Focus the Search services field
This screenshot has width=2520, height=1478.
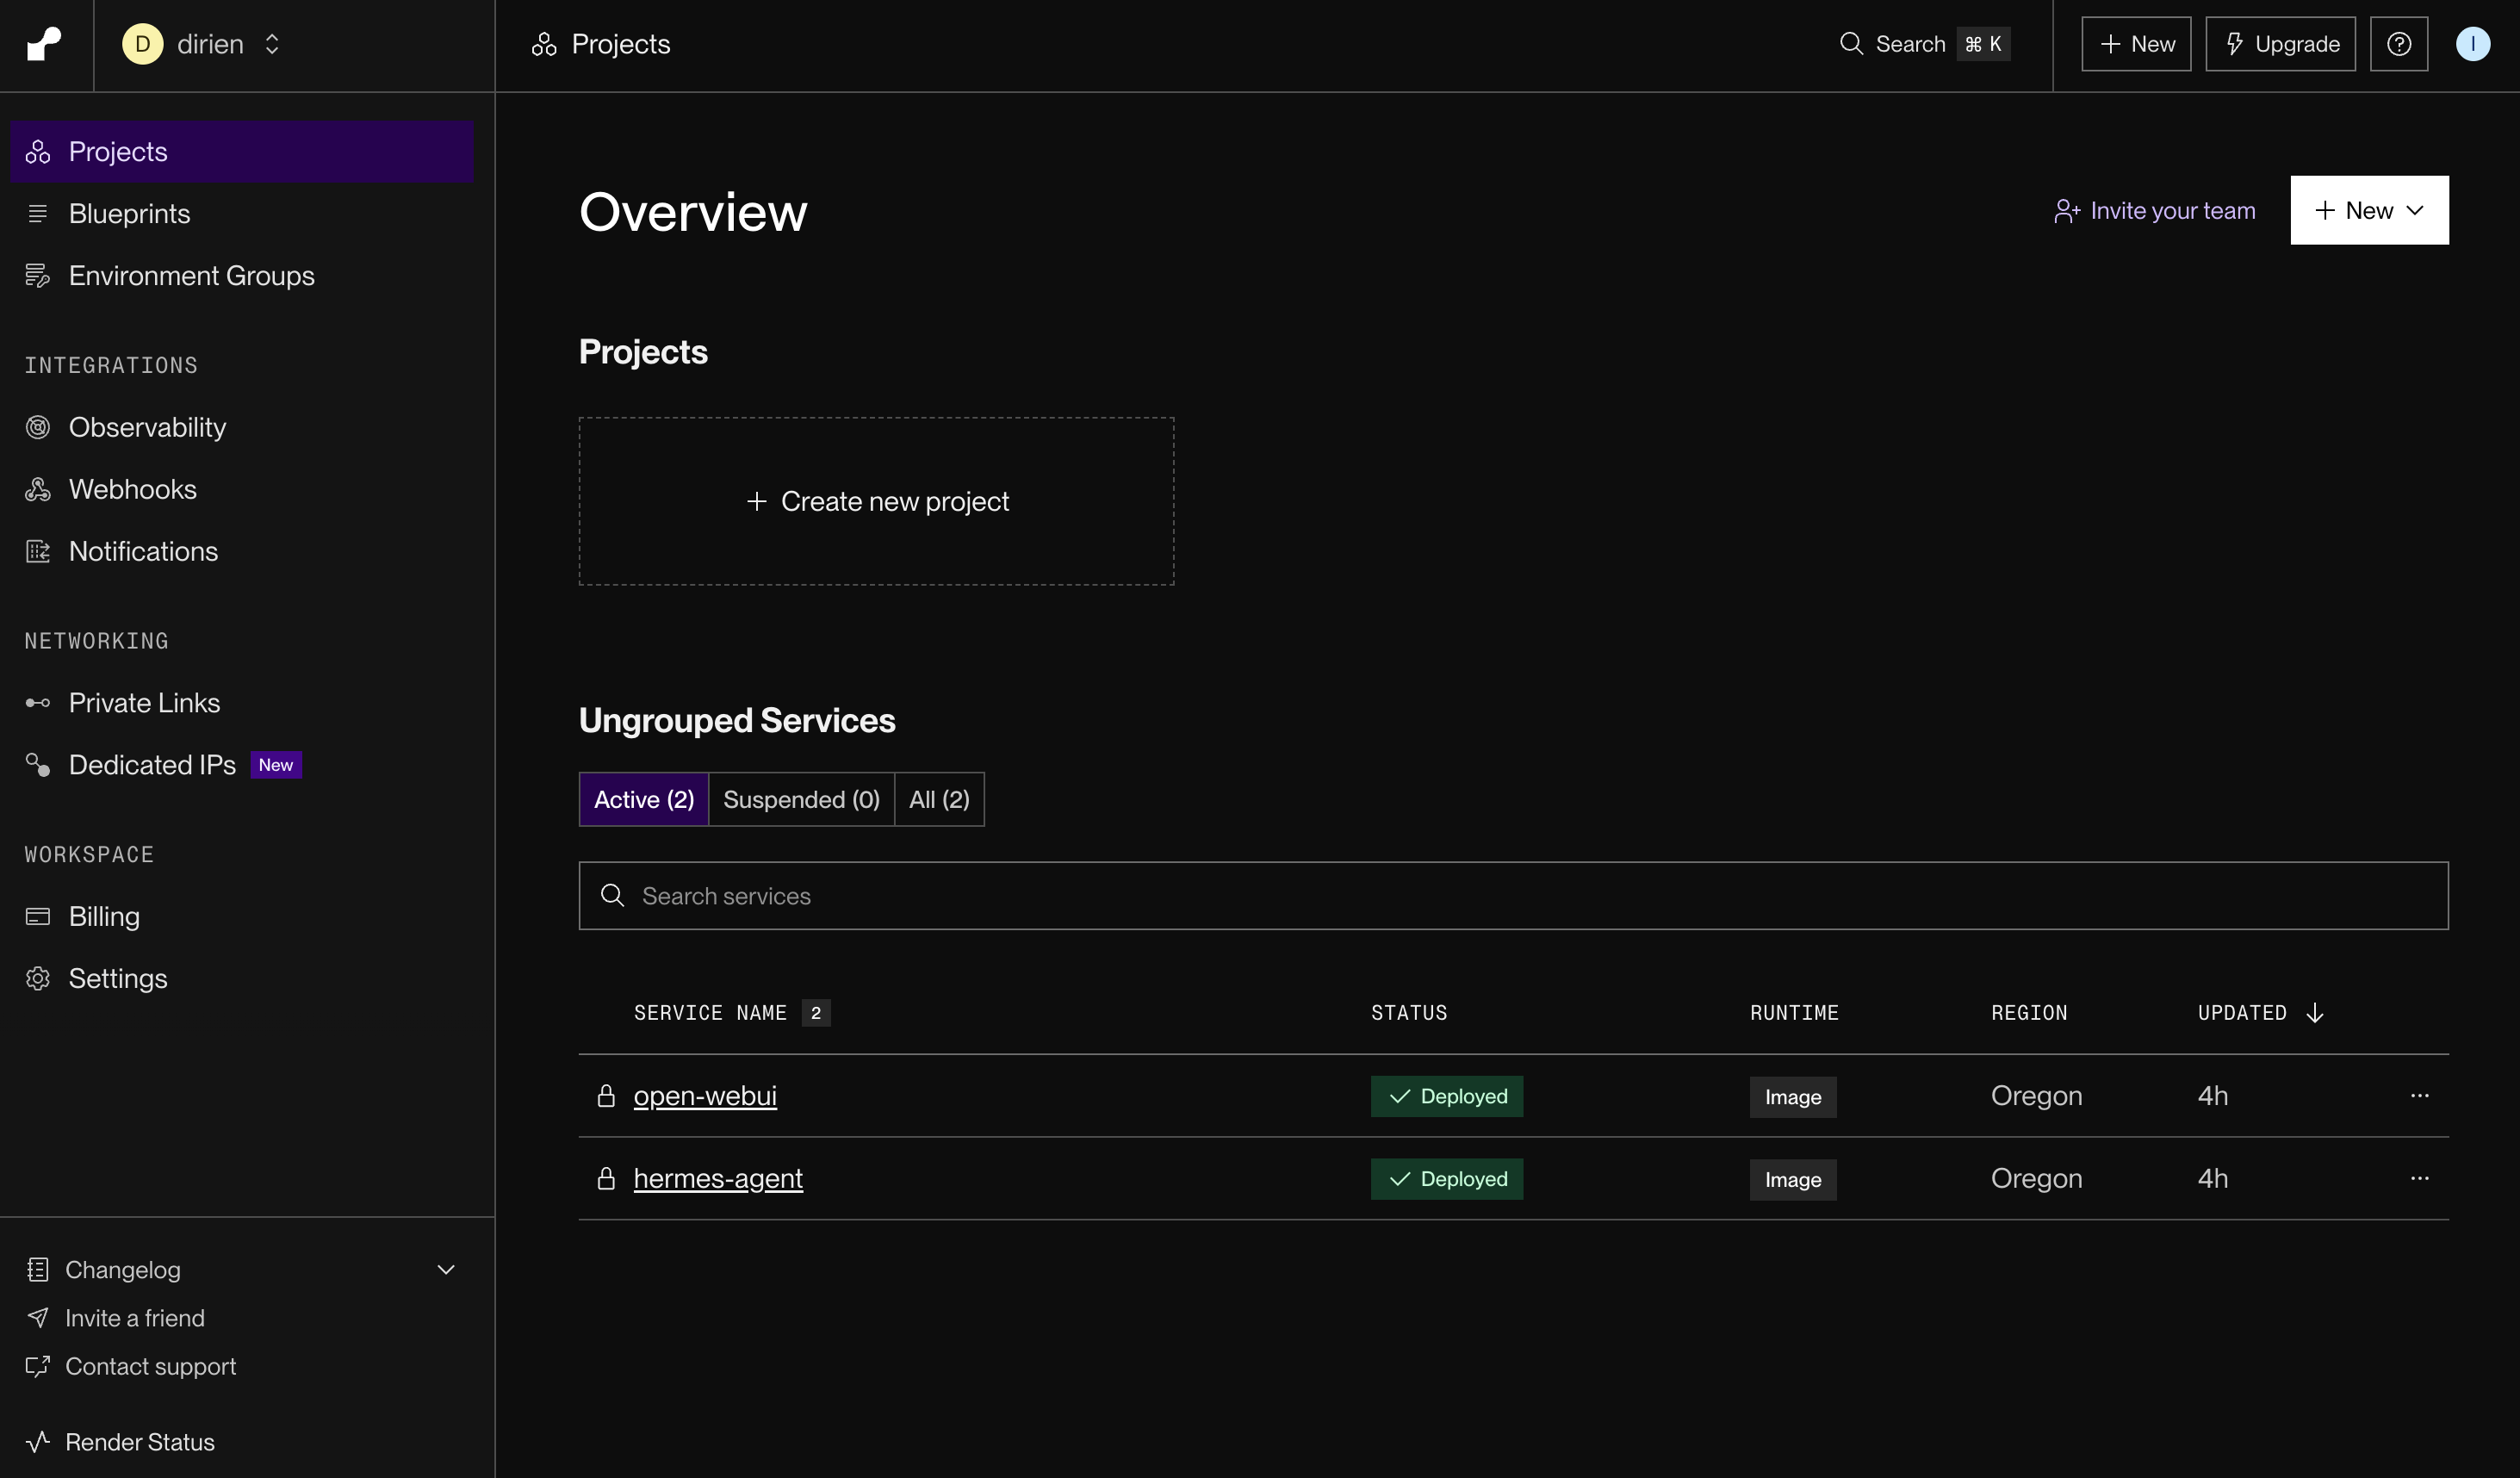pyautogui.click(x=1513, y=896)
